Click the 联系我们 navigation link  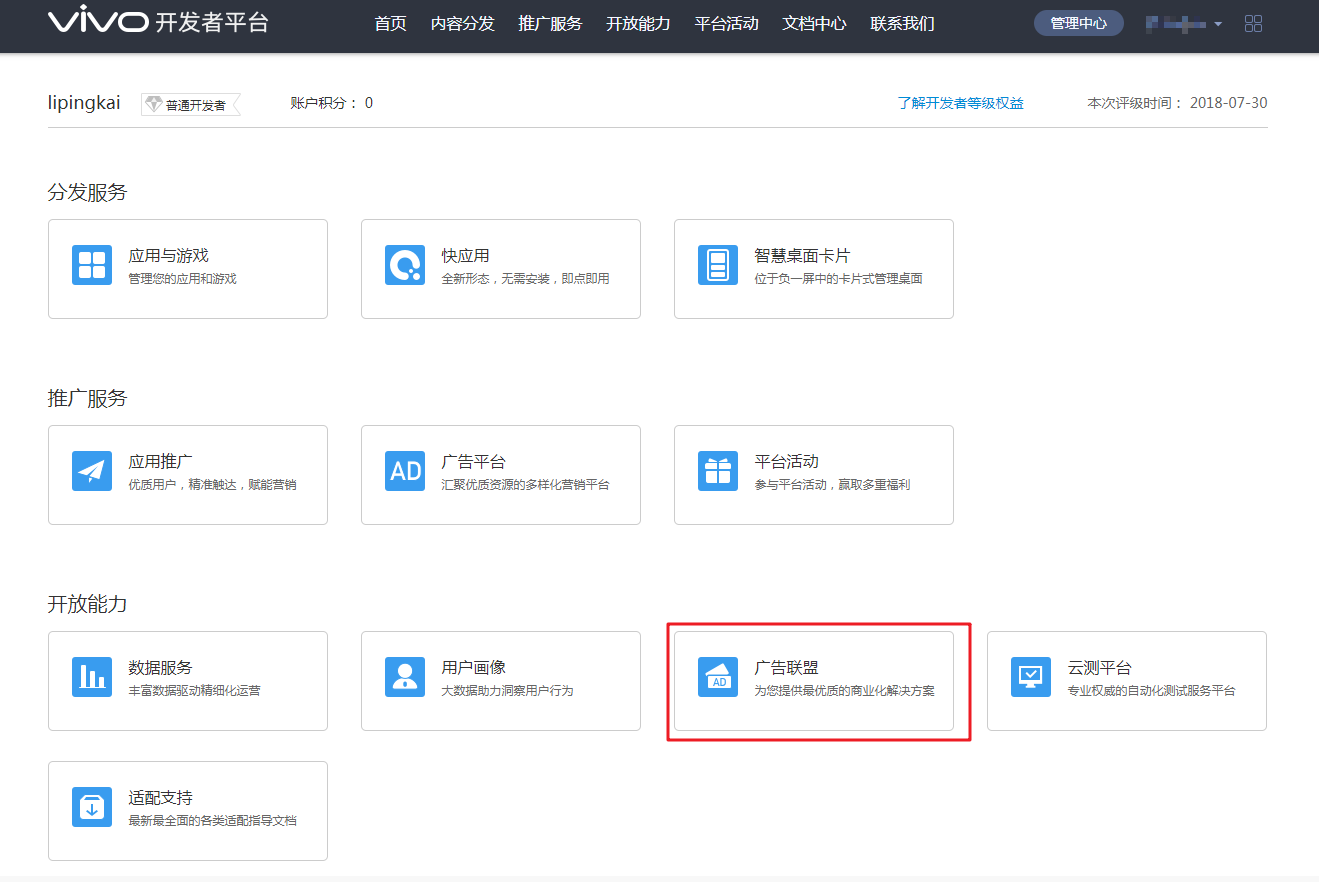pyautogui.click(x=902, y=23)
